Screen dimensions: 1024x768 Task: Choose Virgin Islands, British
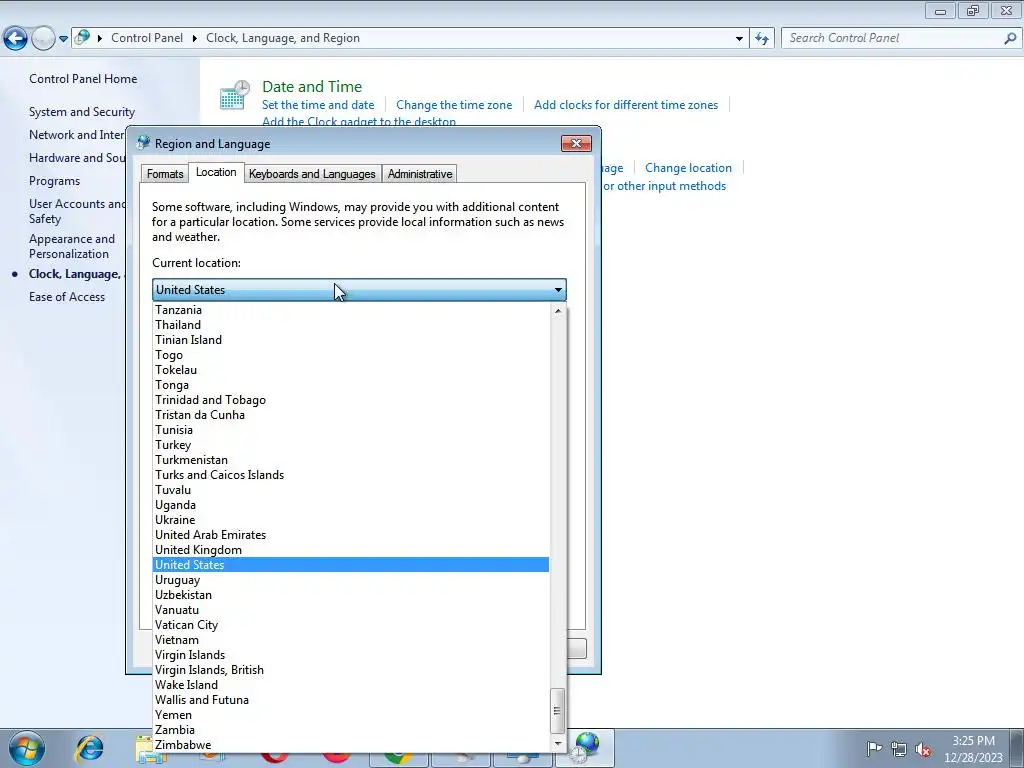(x=351, y=670)
